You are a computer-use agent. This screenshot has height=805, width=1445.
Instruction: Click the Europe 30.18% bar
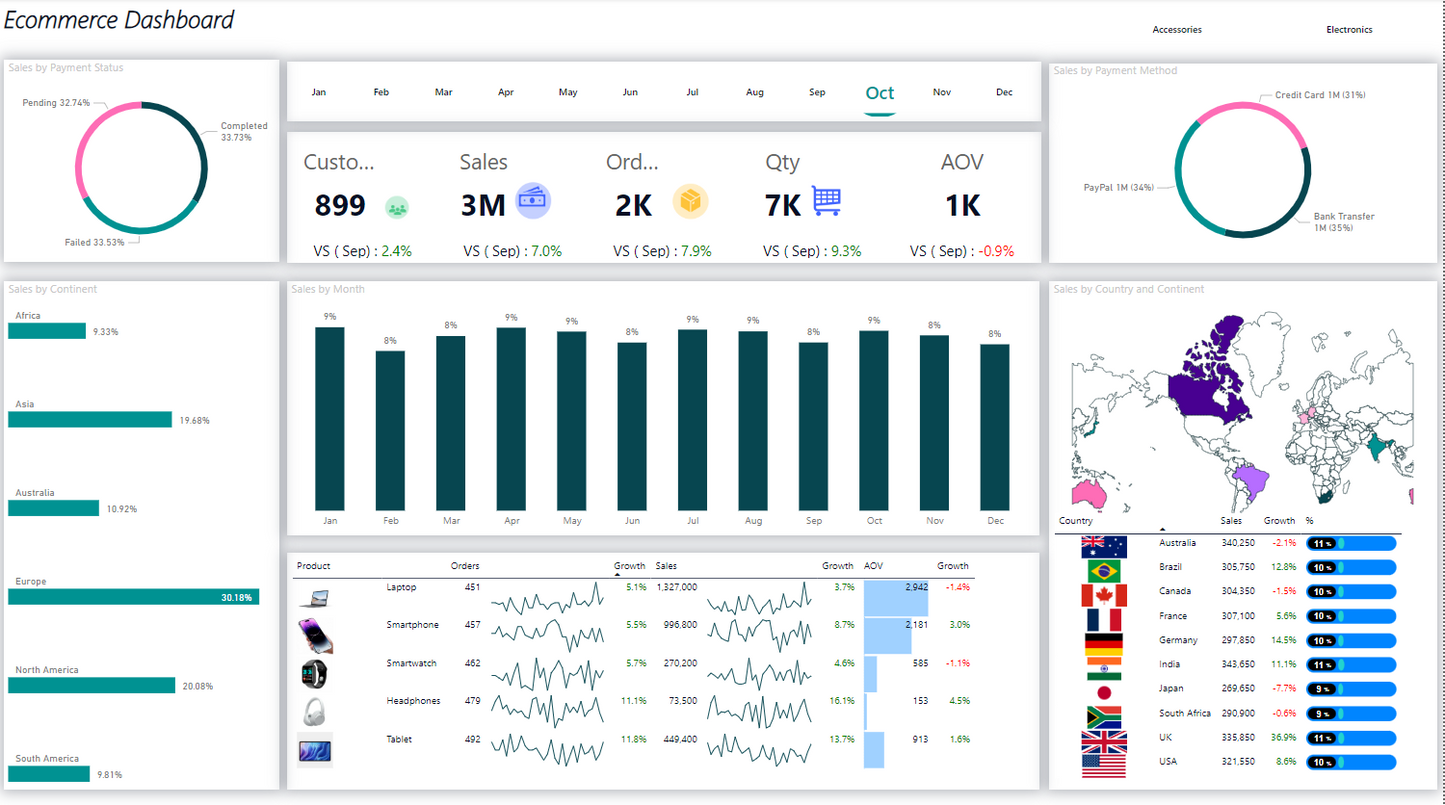coord(134,597)
